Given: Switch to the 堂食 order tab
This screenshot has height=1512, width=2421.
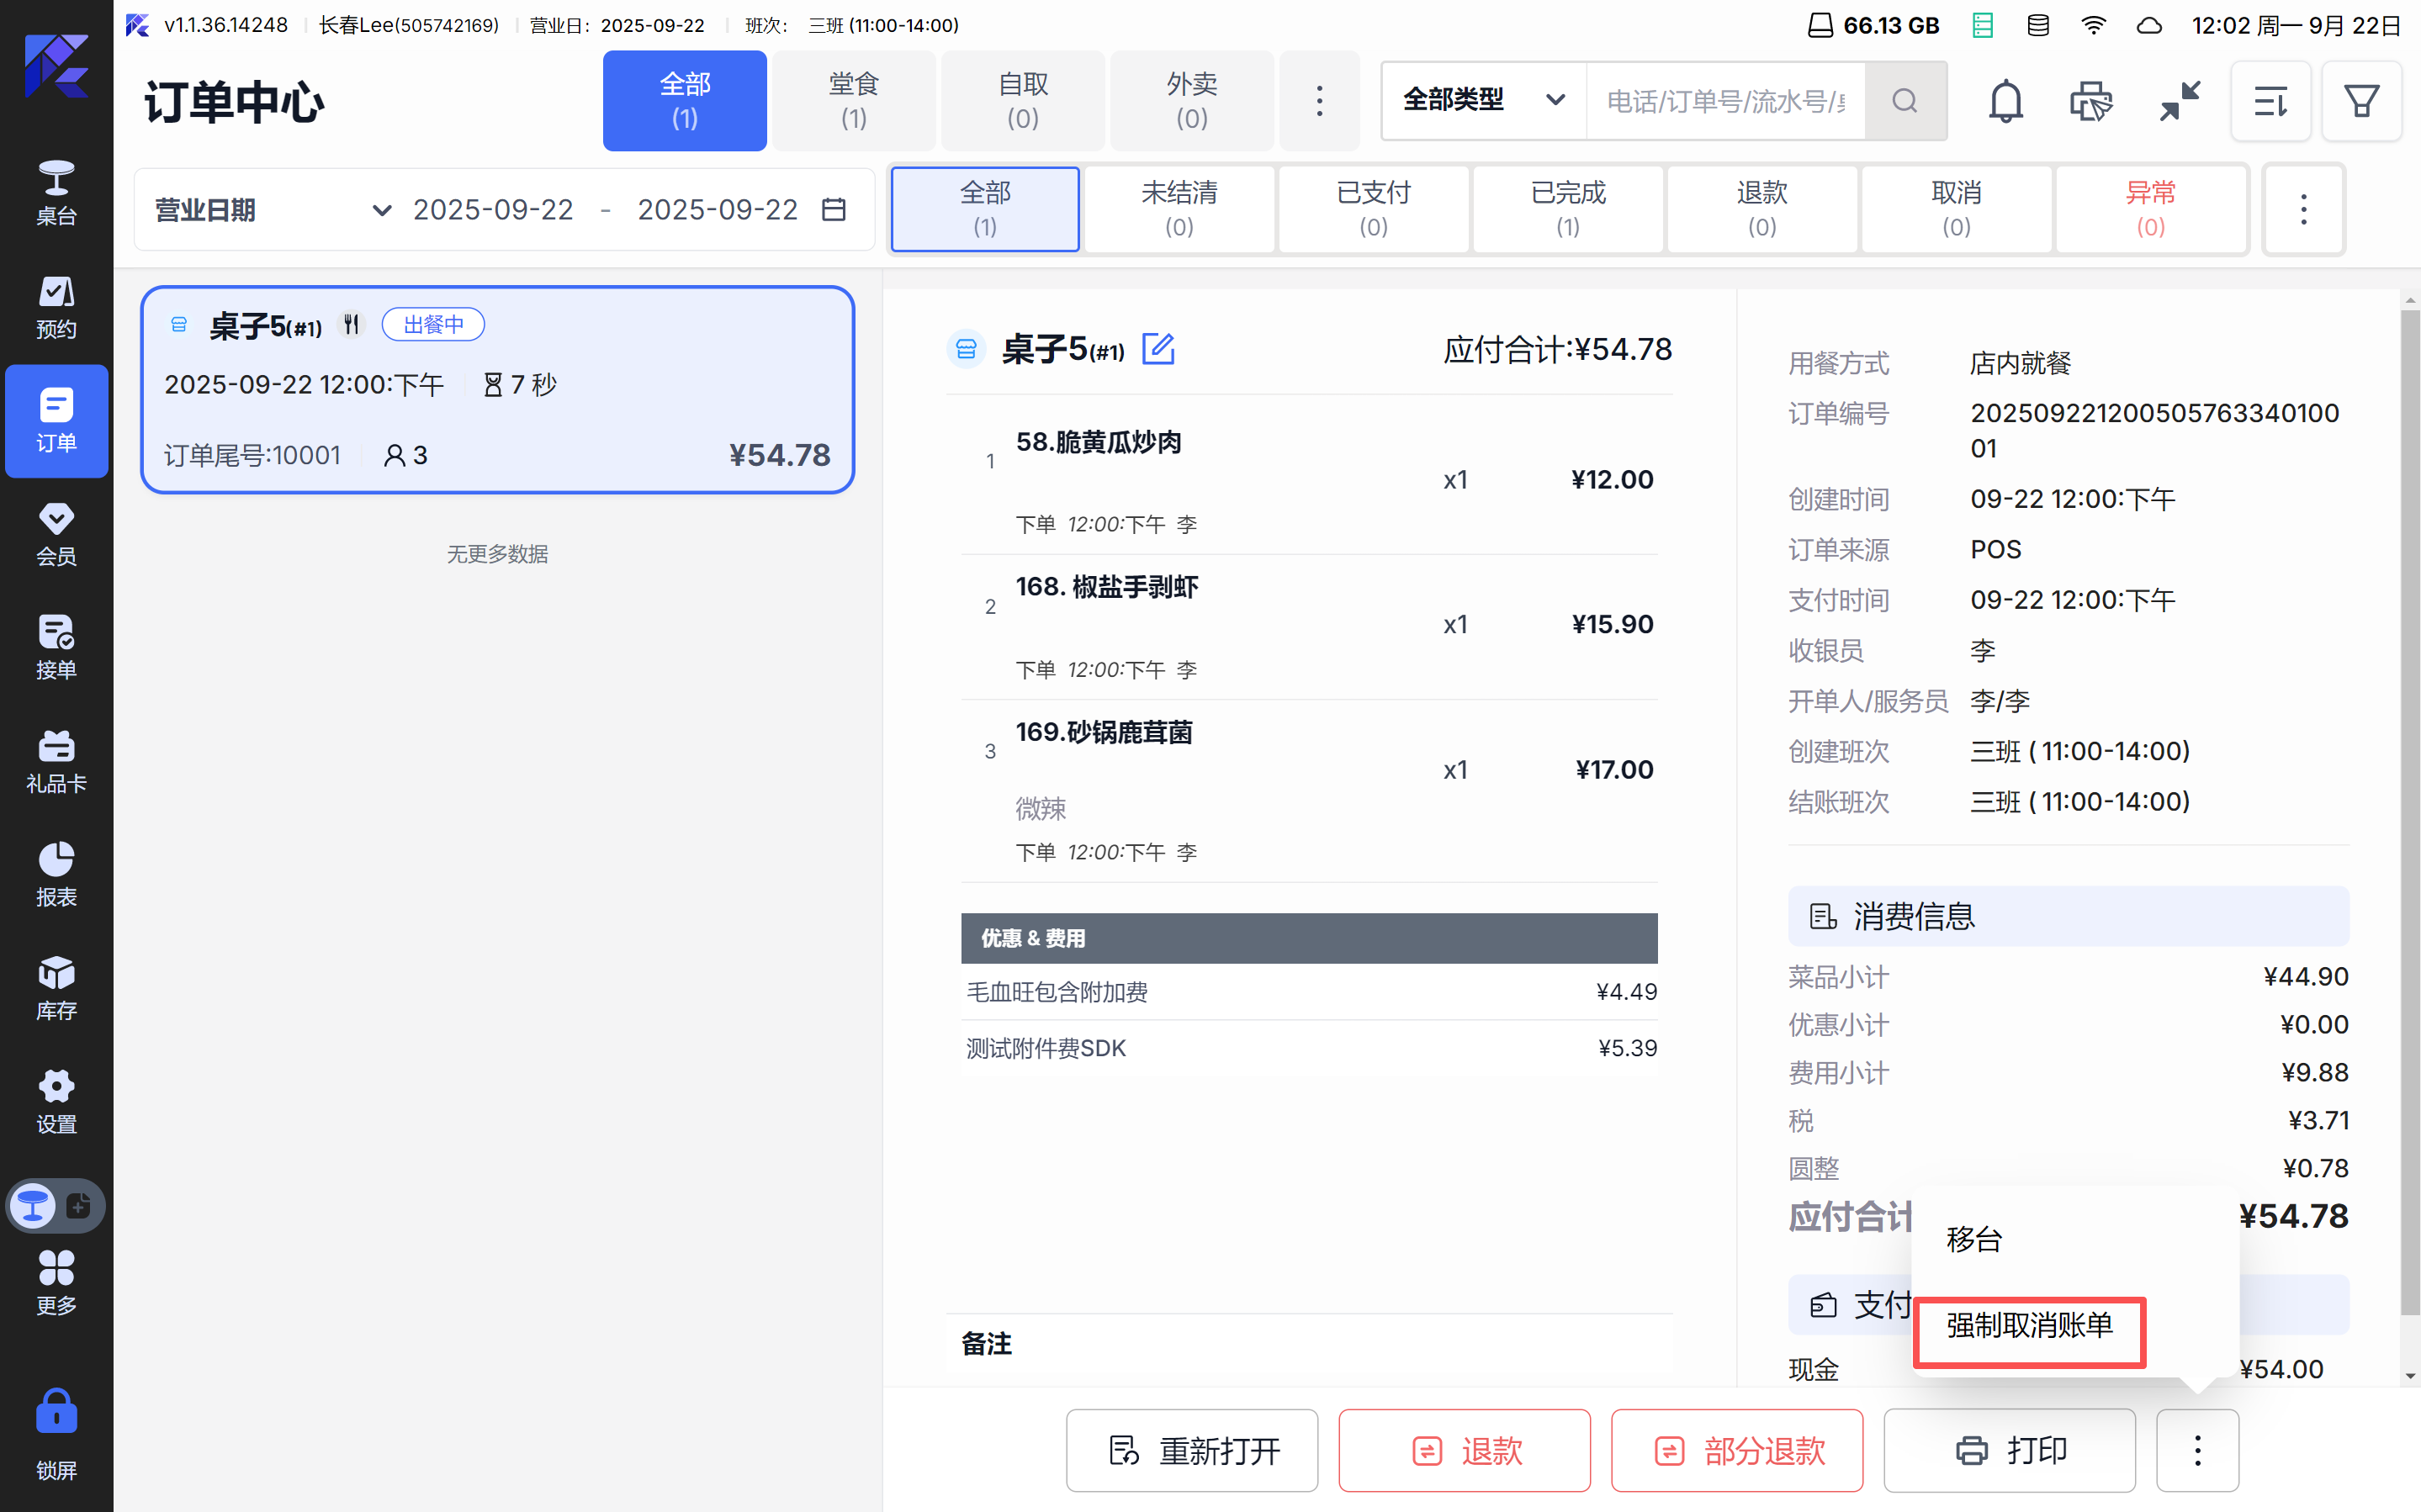Looking at the screenshot, I should click(853, 101).
